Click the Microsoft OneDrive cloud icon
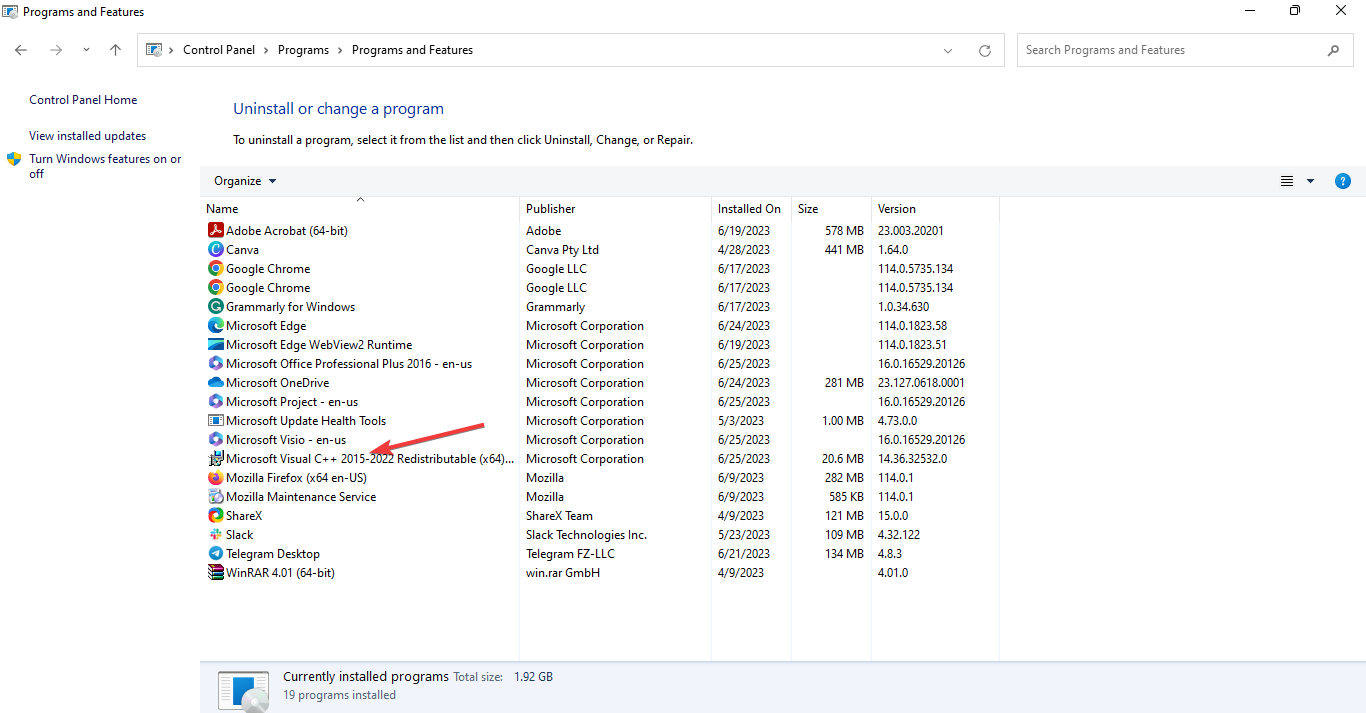Image resolution: width=1366 pixels, height=713 pixels. [x=215, y=383]
